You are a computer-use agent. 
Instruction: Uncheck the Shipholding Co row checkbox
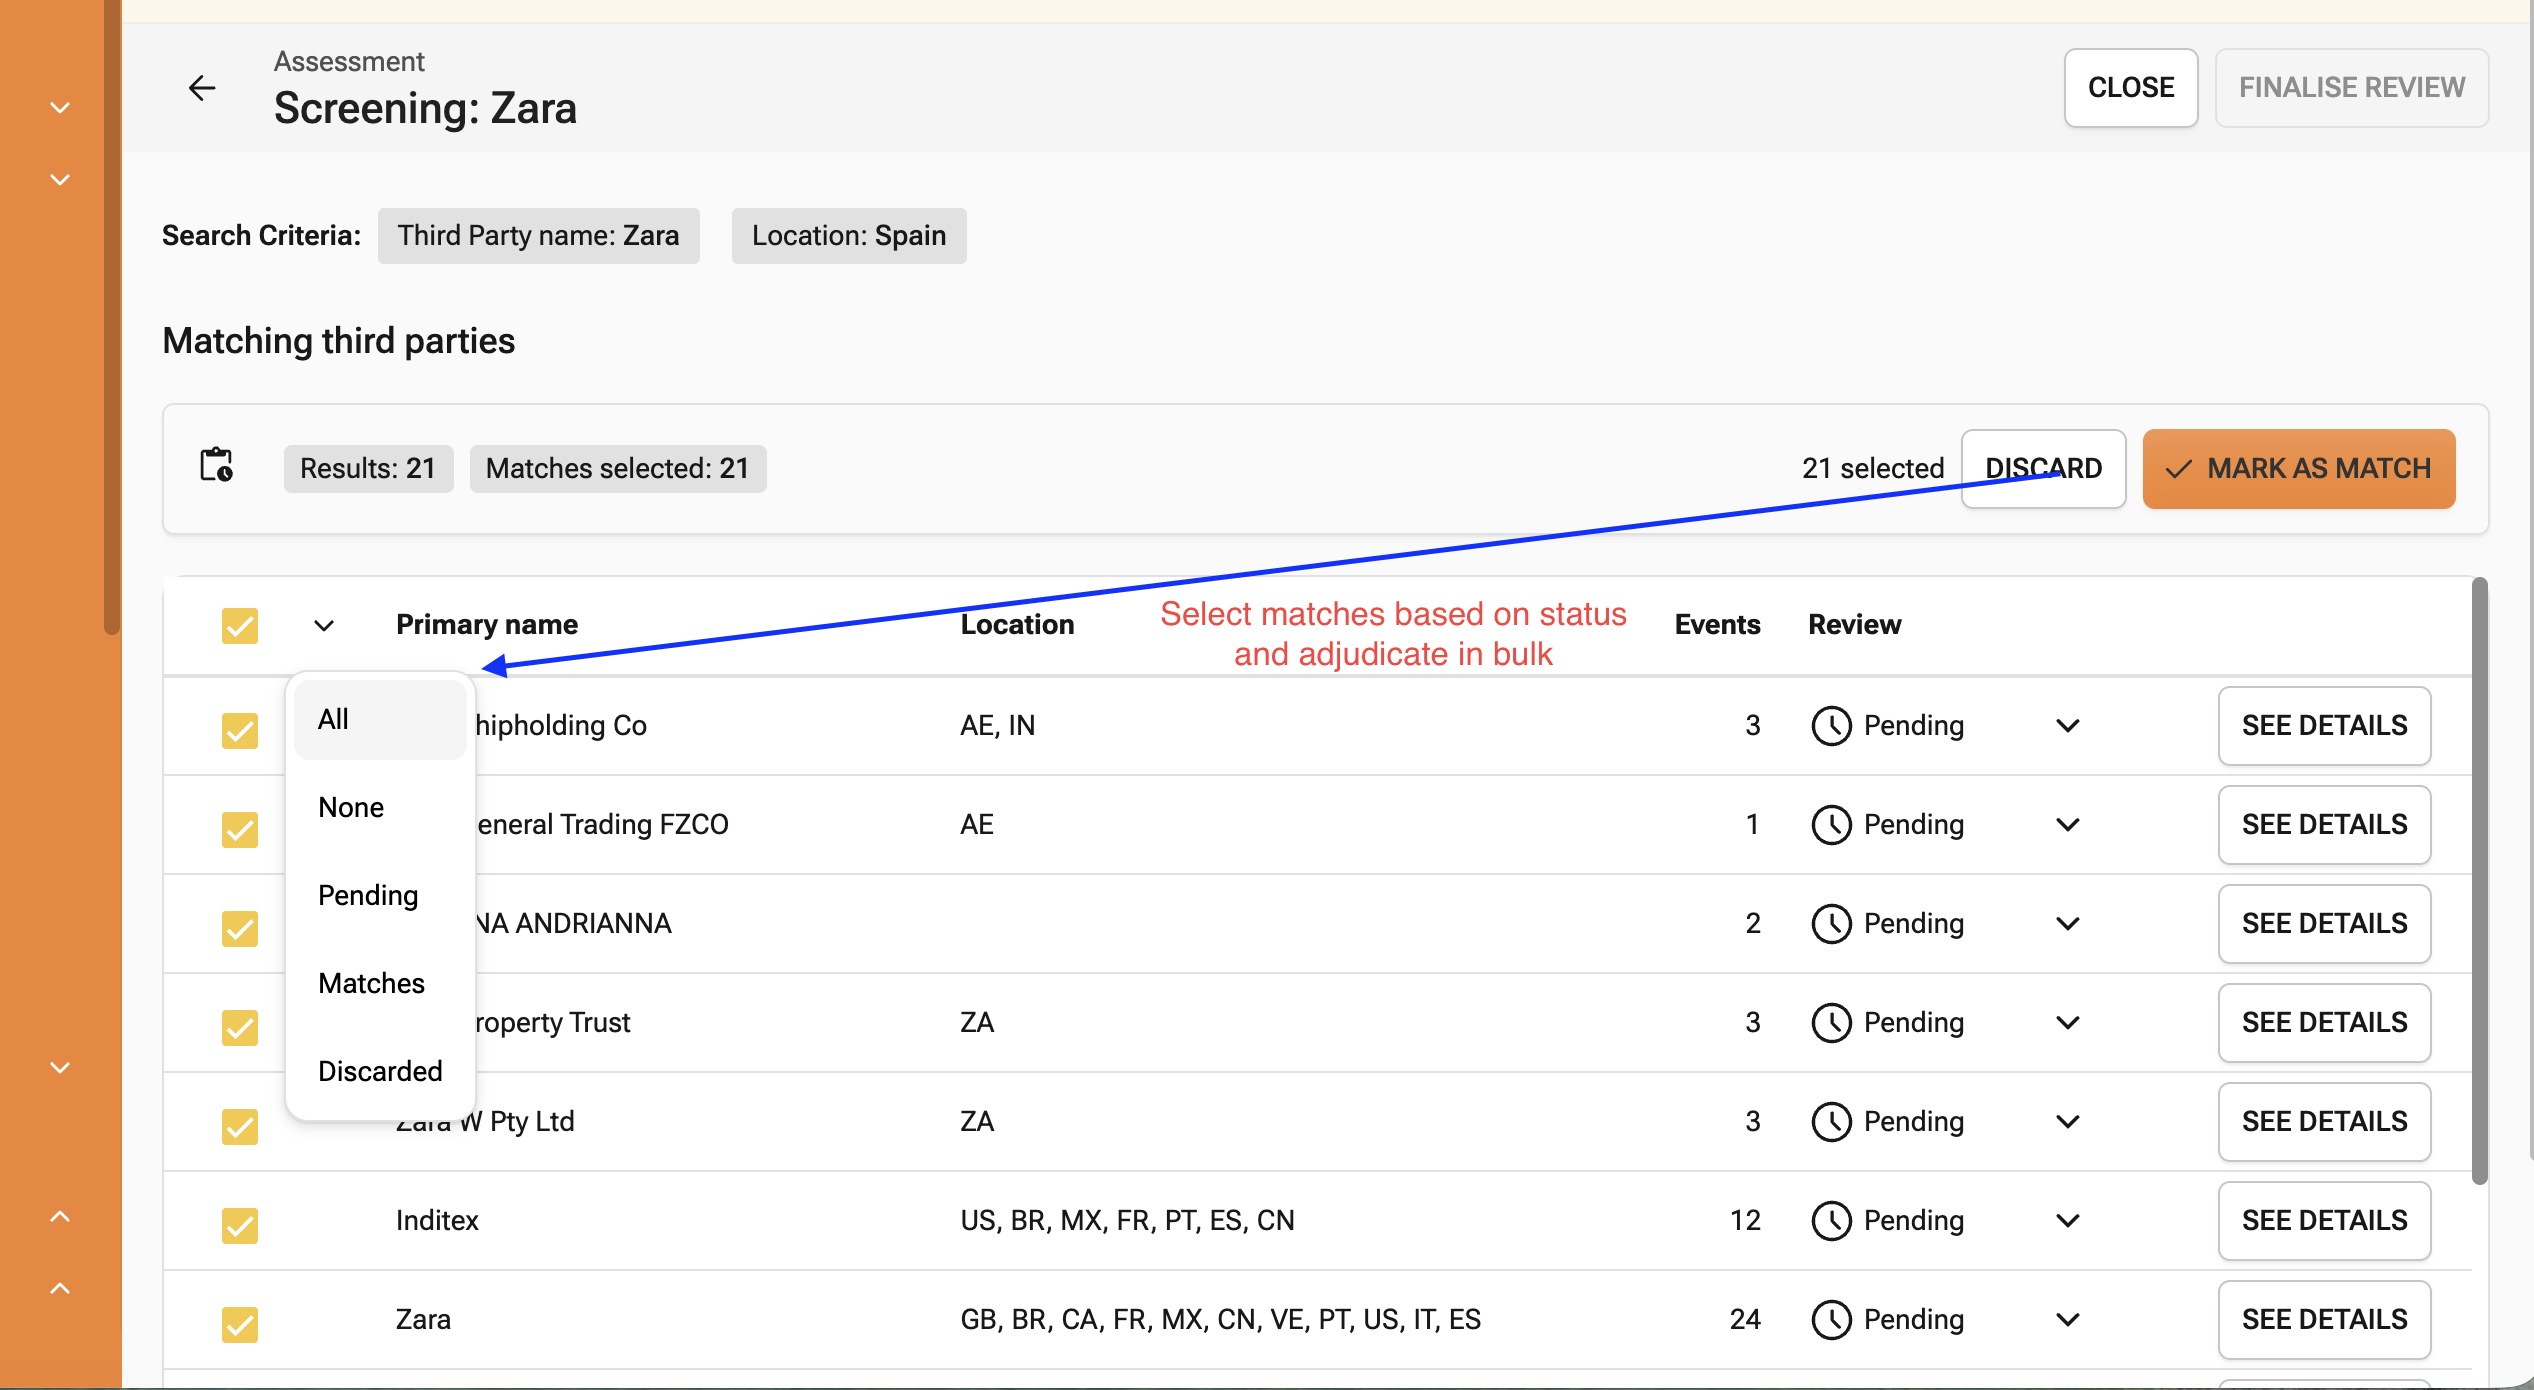pos(240,730)
